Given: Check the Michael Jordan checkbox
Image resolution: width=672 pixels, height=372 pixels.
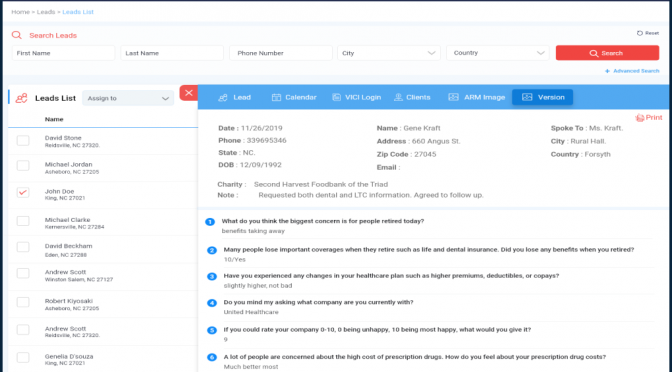Looking at the screenshot, I should [x=23, y=166].
